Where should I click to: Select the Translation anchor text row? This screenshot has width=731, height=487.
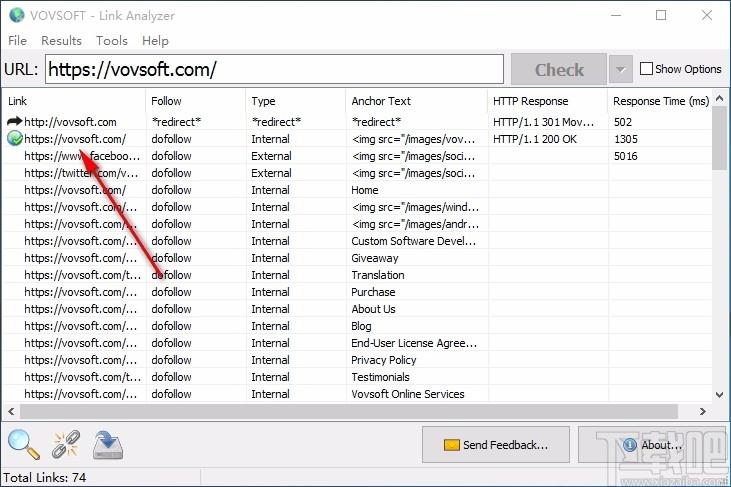(357, 275)
